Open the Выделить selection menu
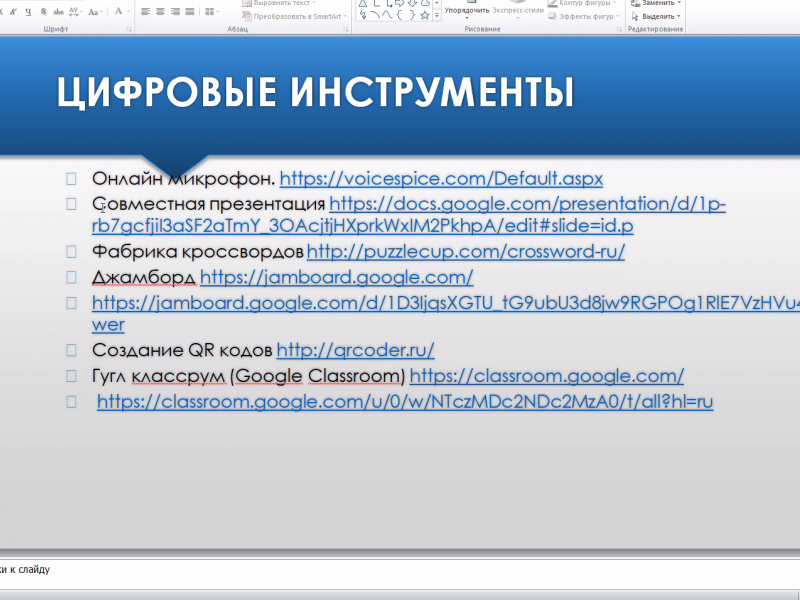The image size is (800, 600). click(660, 16)
